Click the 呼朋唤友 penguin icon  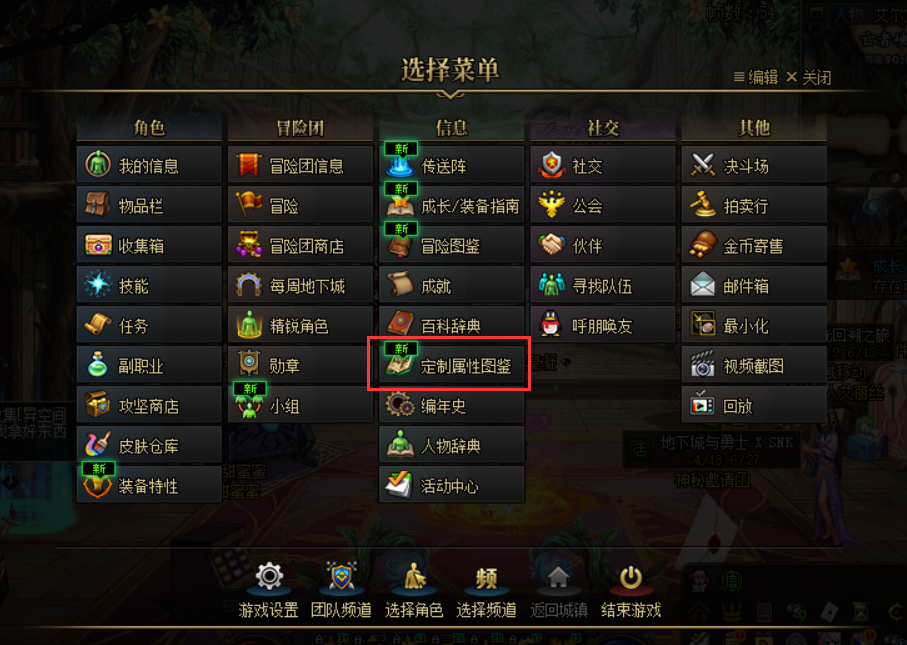coord(551,325)
